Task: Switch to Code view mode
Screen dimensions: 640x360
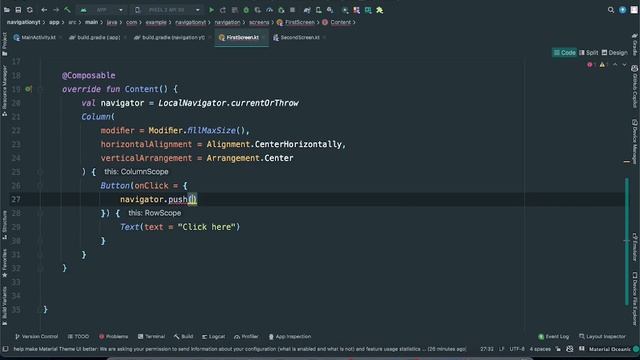Action: coord(564,53)
